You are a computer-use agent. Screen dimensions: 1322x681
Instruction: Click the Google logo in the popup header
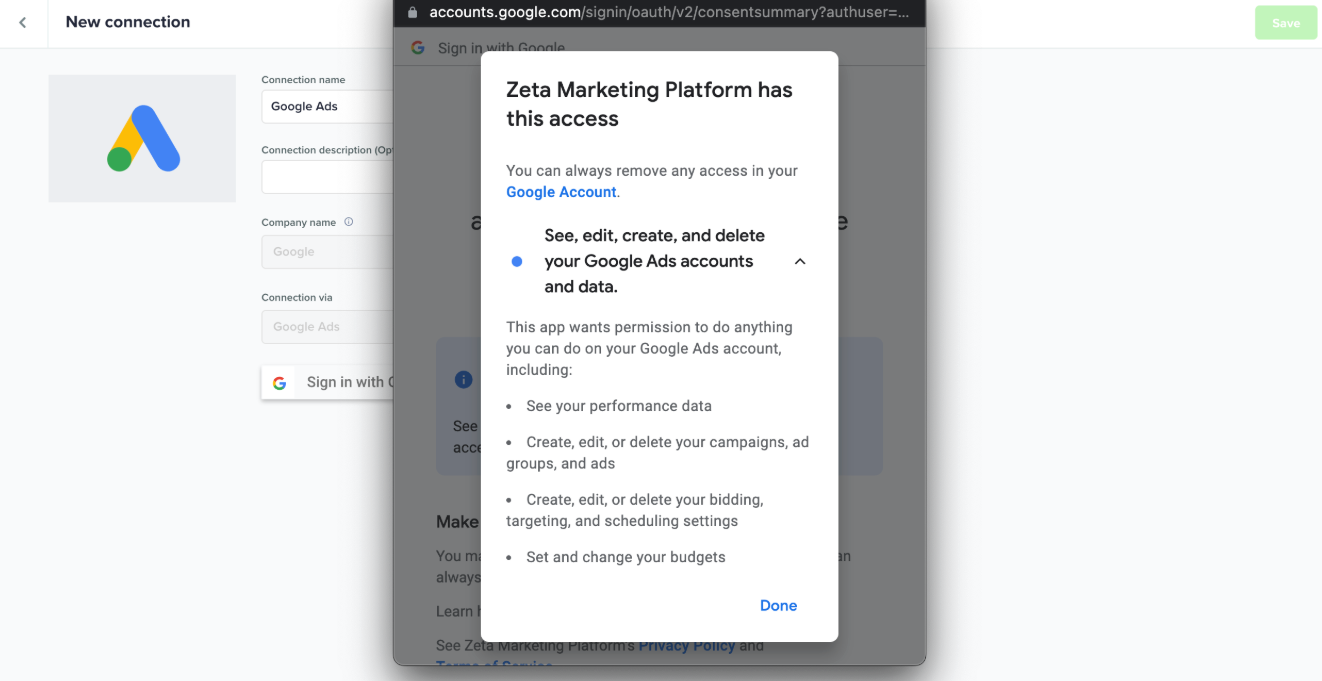[x=418, y=48]
